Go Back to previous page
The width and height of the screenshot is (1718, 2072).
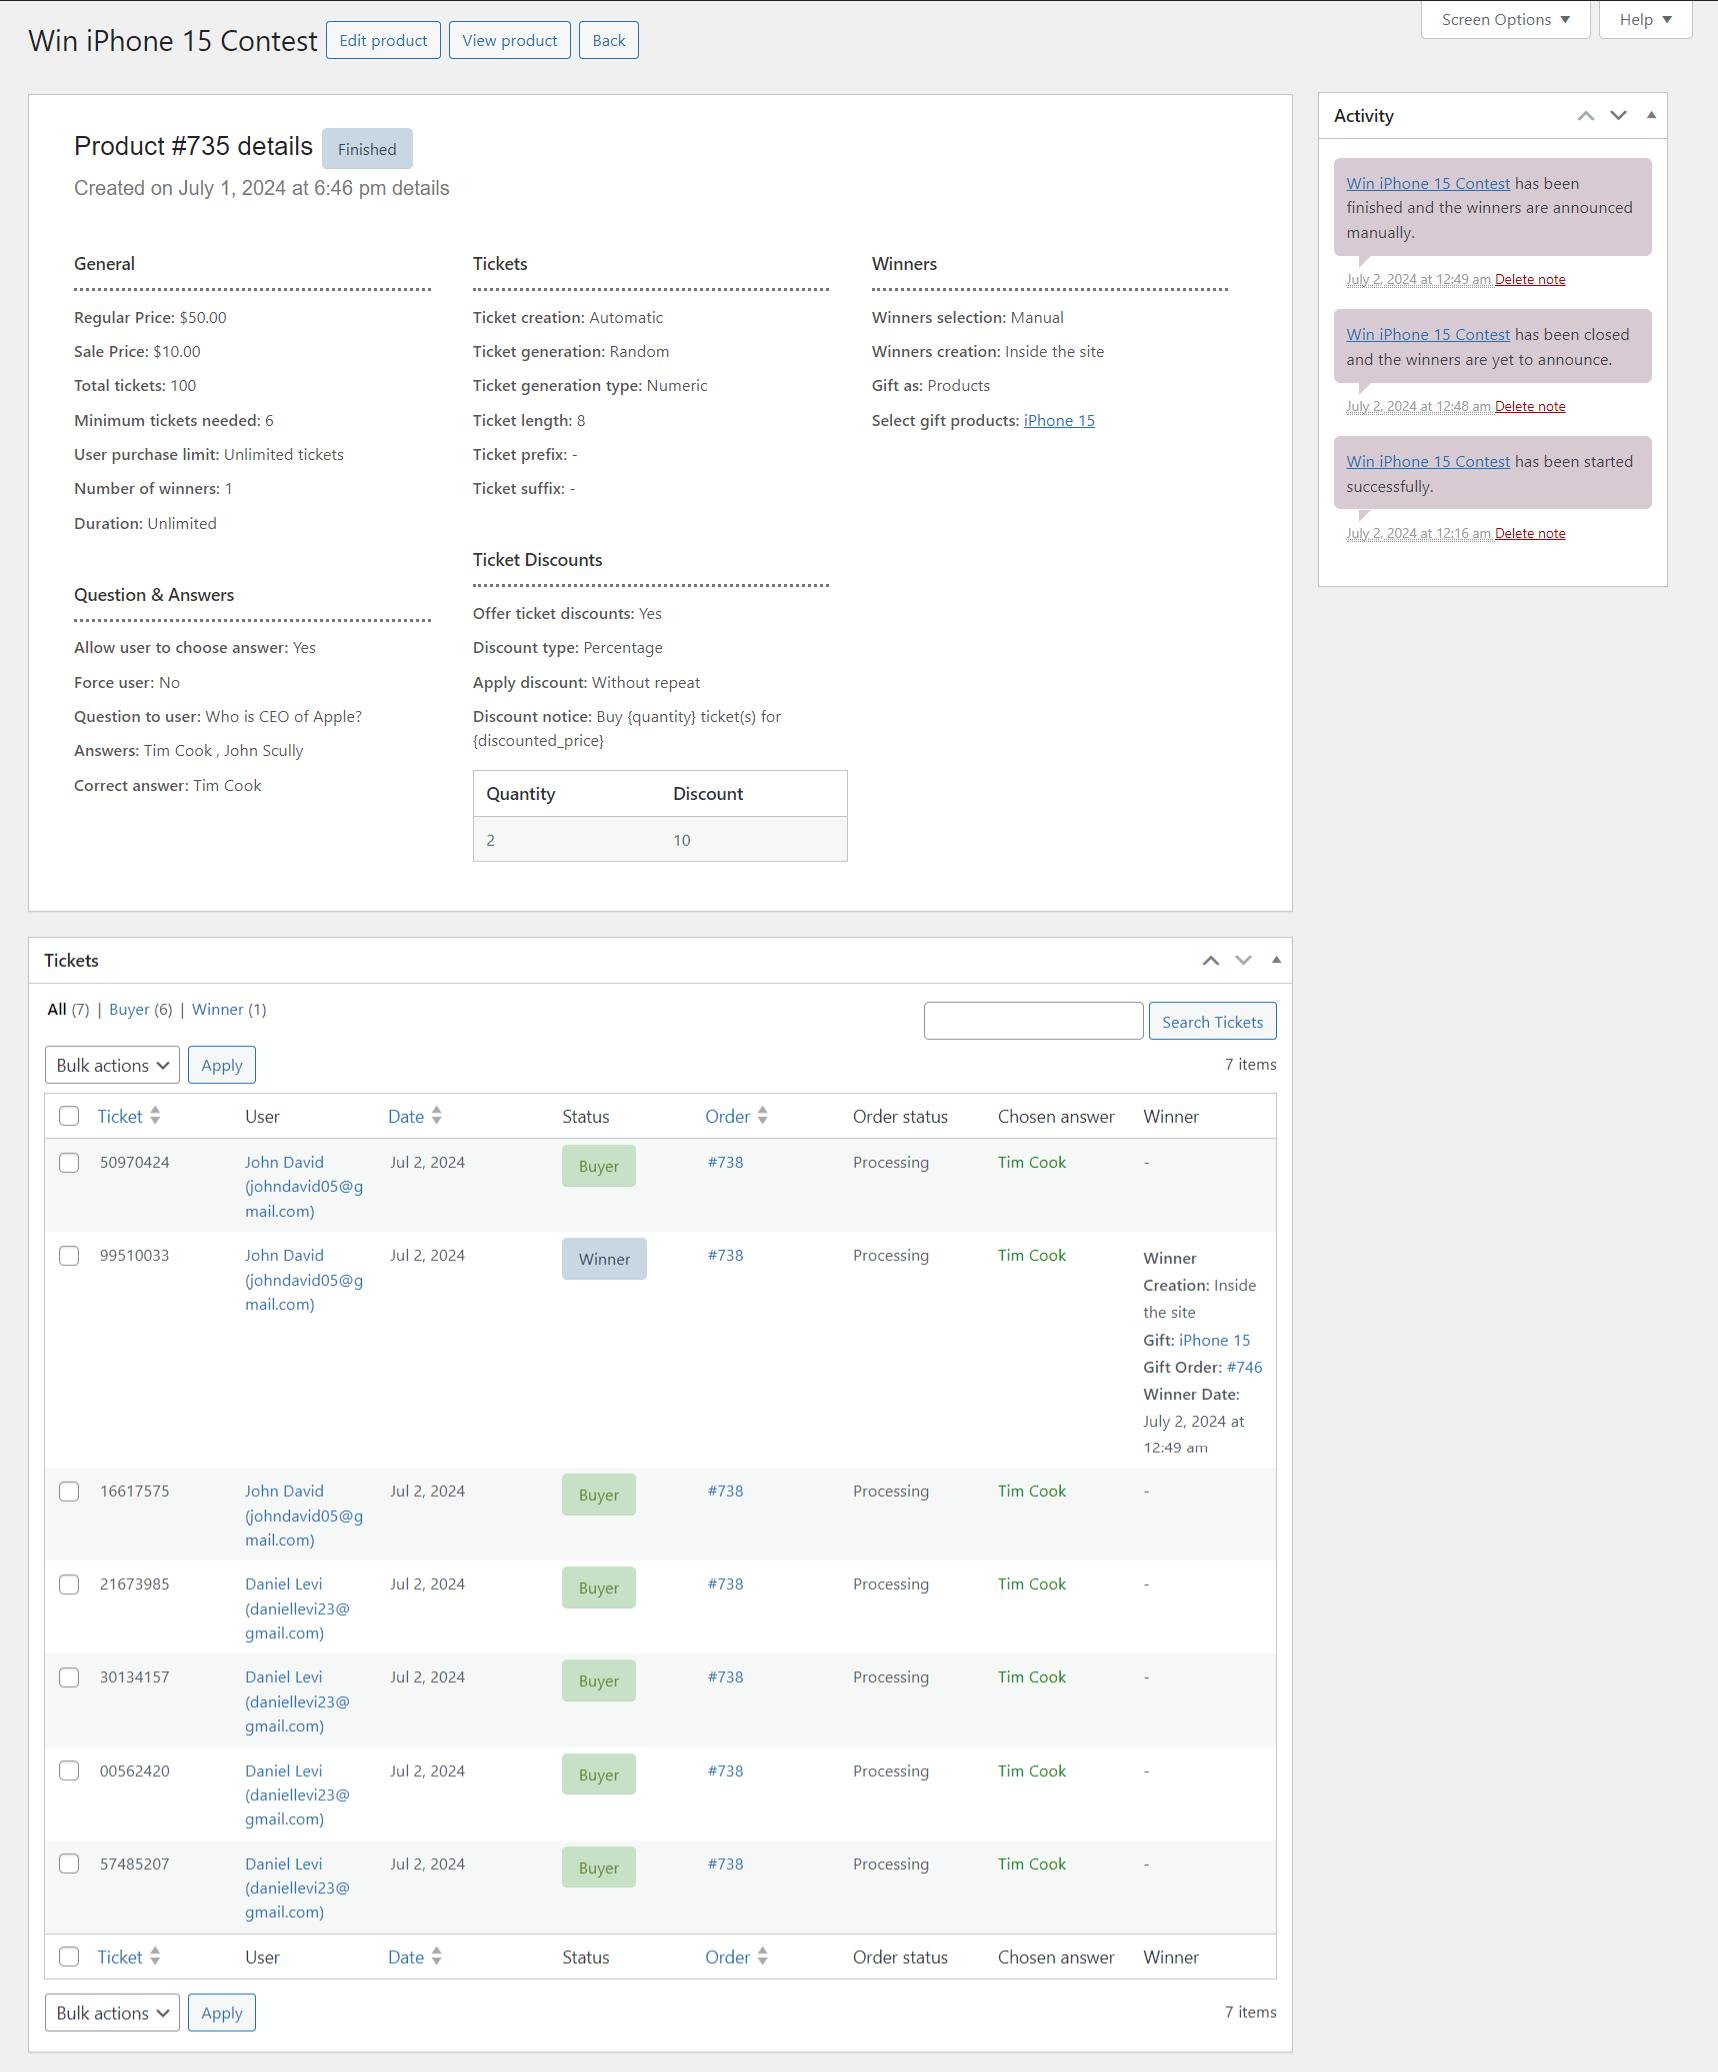[609, 41]
